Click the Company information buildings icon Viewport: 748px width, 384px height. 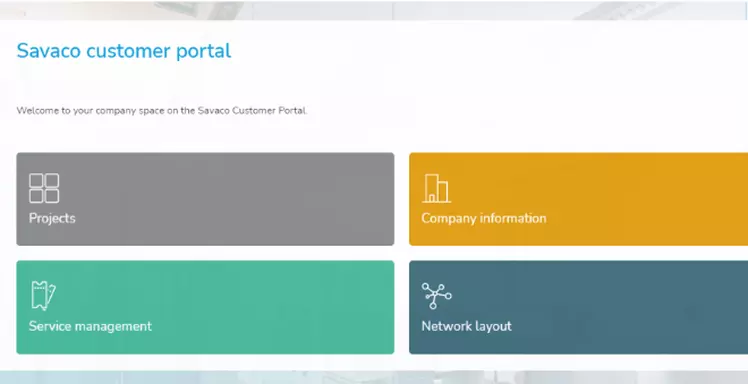pyautogui.click(x=436, y=188)
